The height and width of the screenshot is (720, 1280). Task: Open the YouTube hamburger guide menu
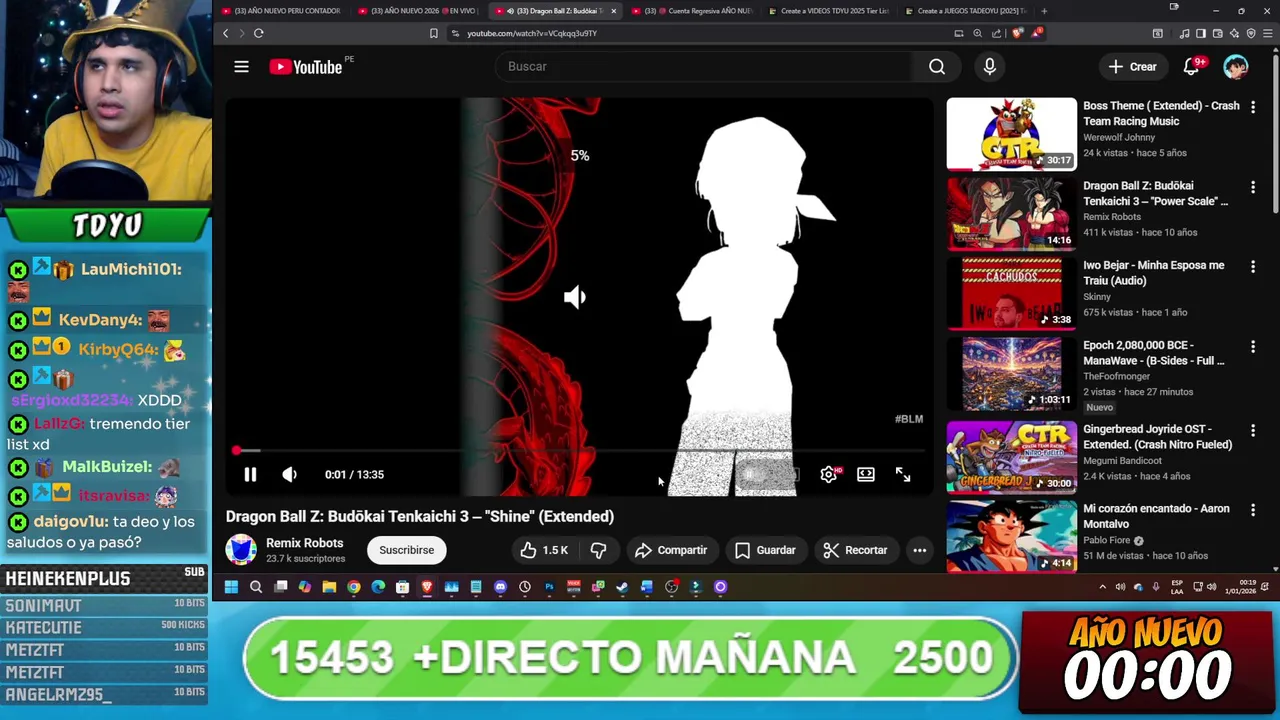click(241, 67)
